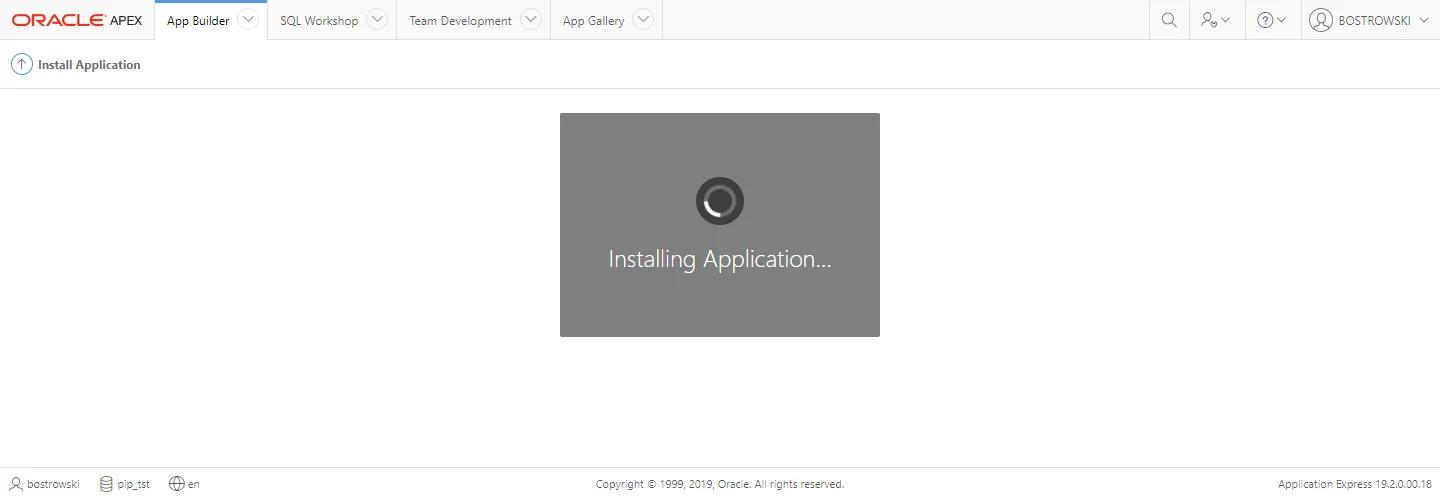Expand the App Builder dropdown chevron

[x=248, y=20]
